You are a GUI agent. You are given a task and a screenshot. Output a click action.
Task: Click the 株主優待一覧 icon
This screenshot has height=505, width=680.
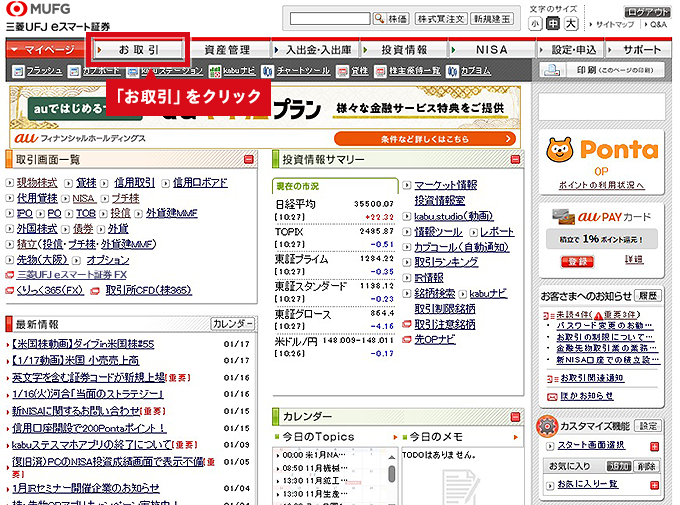point(380,71)
